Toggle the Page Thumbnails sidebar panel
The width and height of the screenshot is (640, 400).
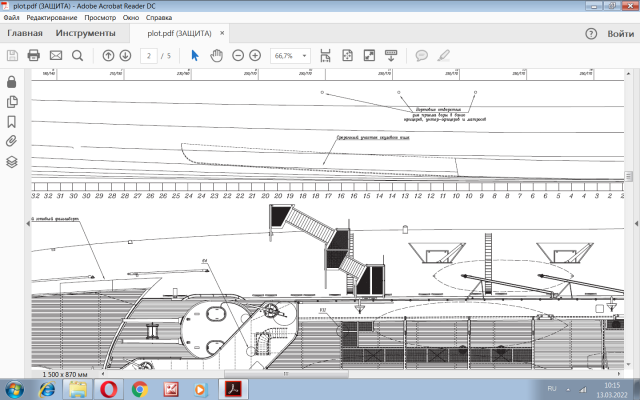(x=12, y=101)
